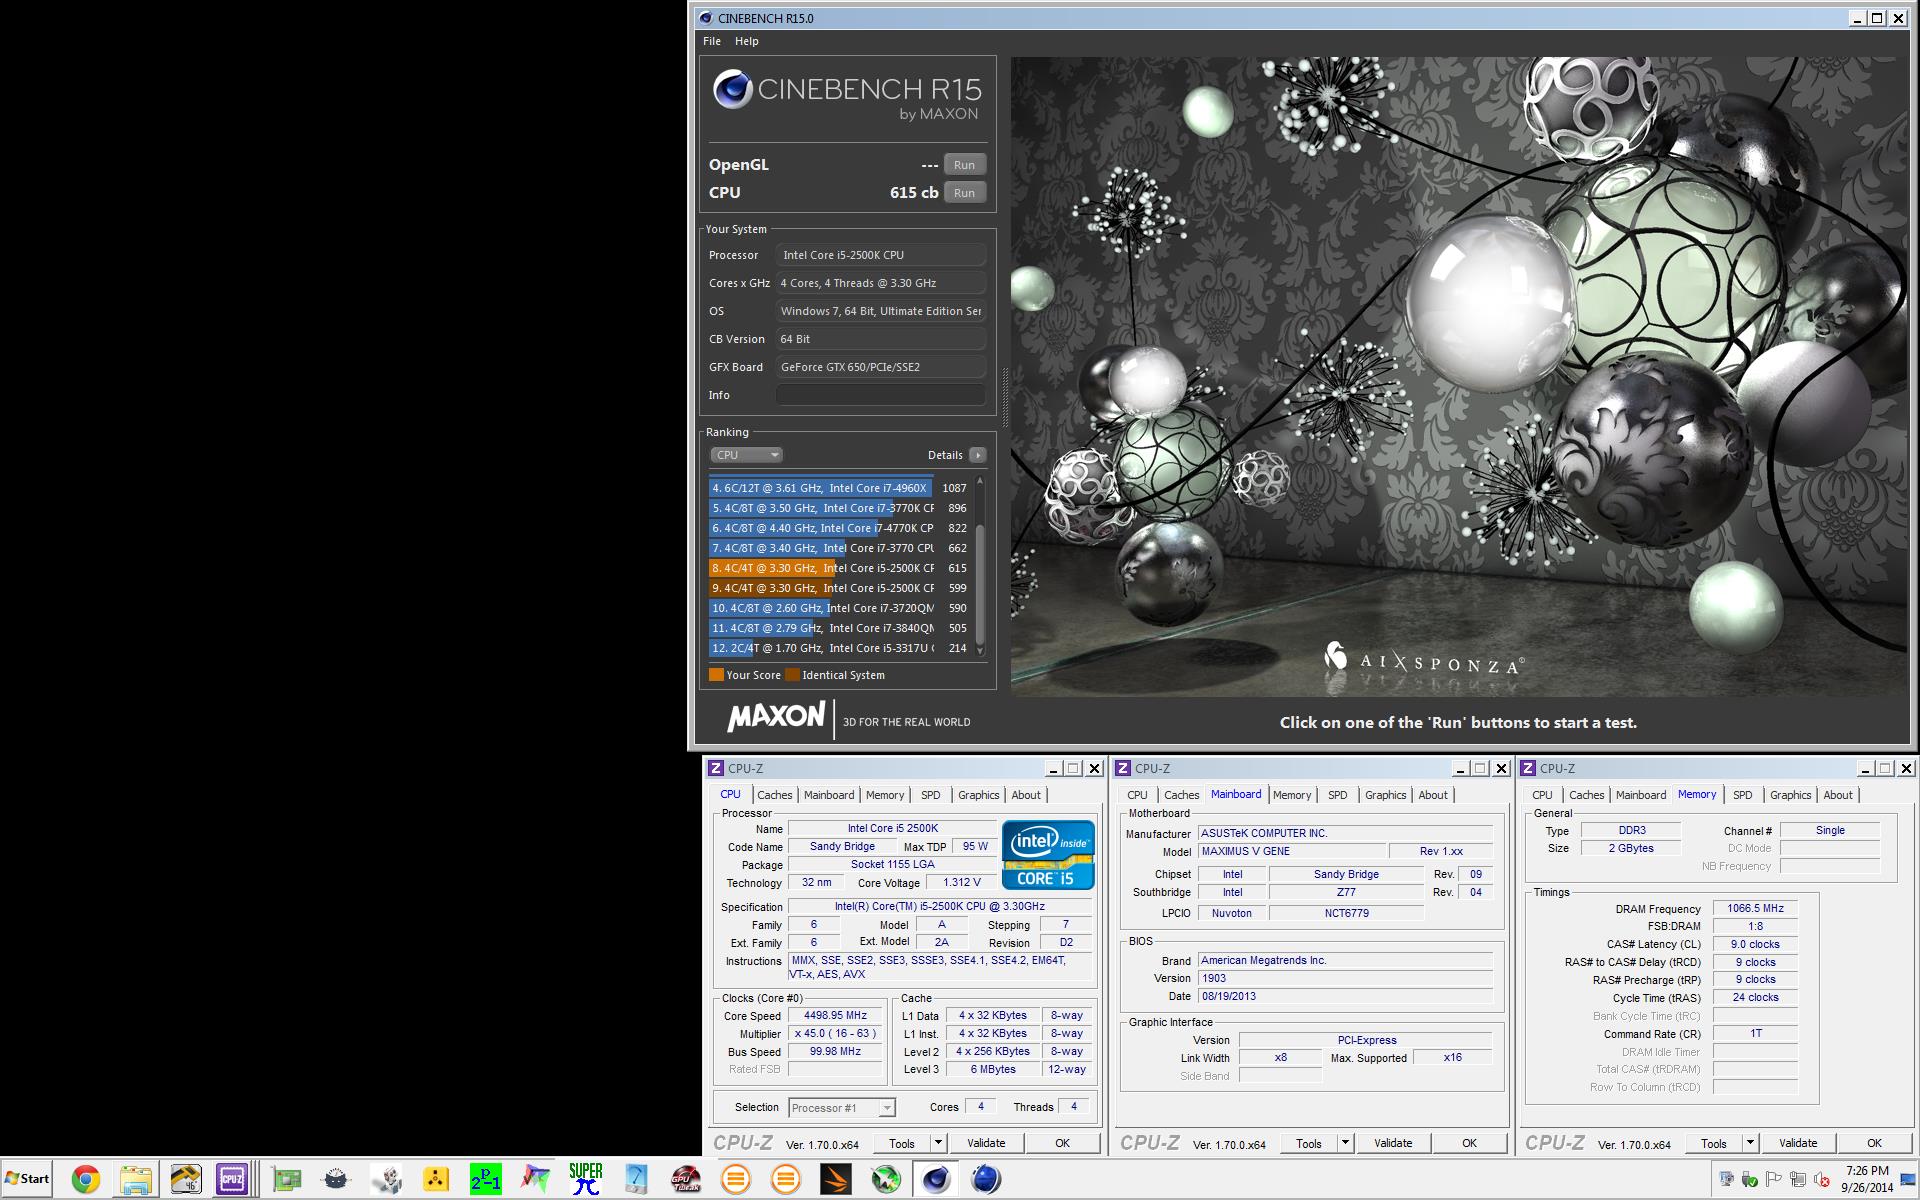Switch to Caches tab in CPU-Z CPU-tab window
Image resolution: width=1920 pixels, height=1200 pixels.
pyautogui.click(x=774, y=795)
